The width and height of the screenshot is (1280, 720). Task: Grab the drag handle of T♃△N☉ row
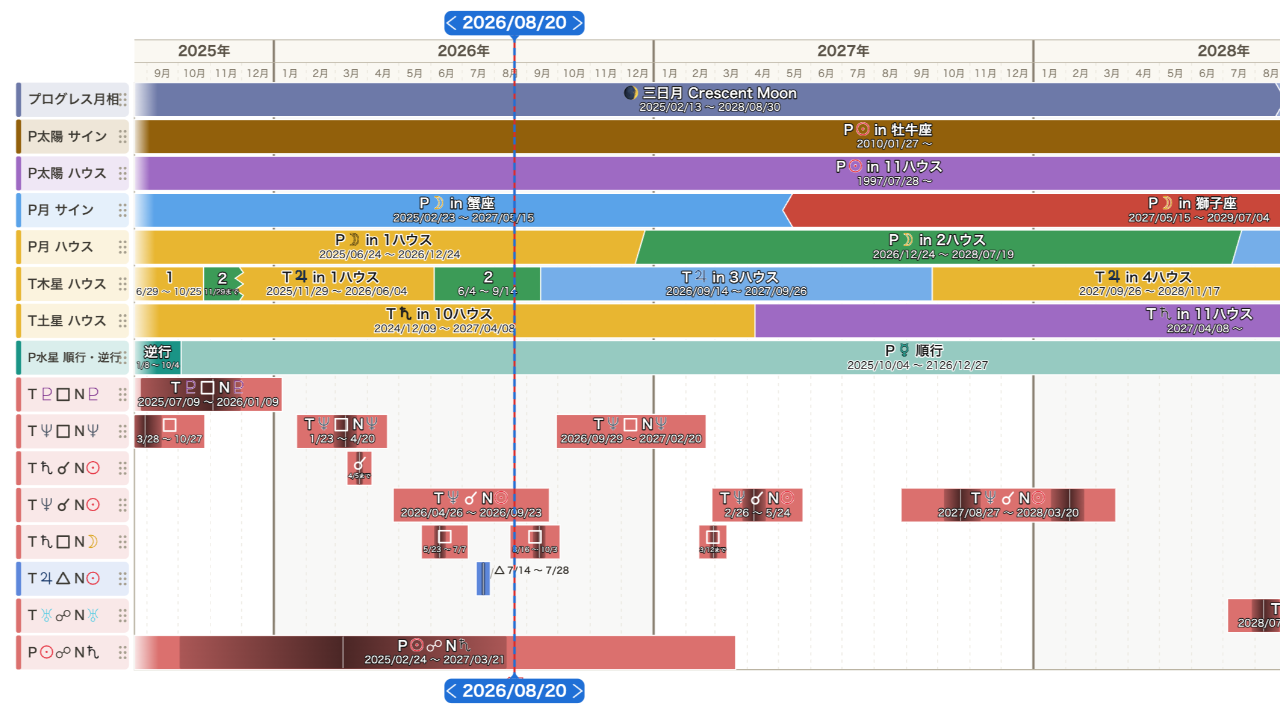point(123,579)
